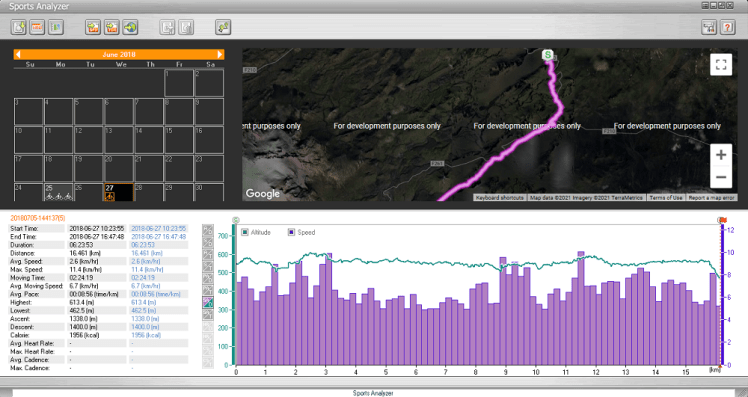Click the Avg. Pace label

[x=24, y=294]
